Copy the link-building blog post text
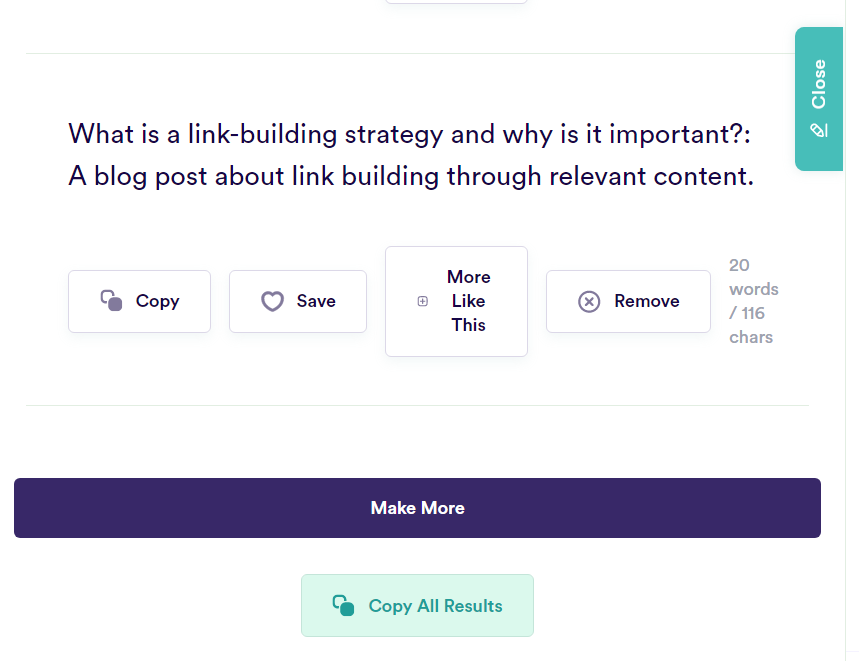859x661 pixels. coord(139,301)
